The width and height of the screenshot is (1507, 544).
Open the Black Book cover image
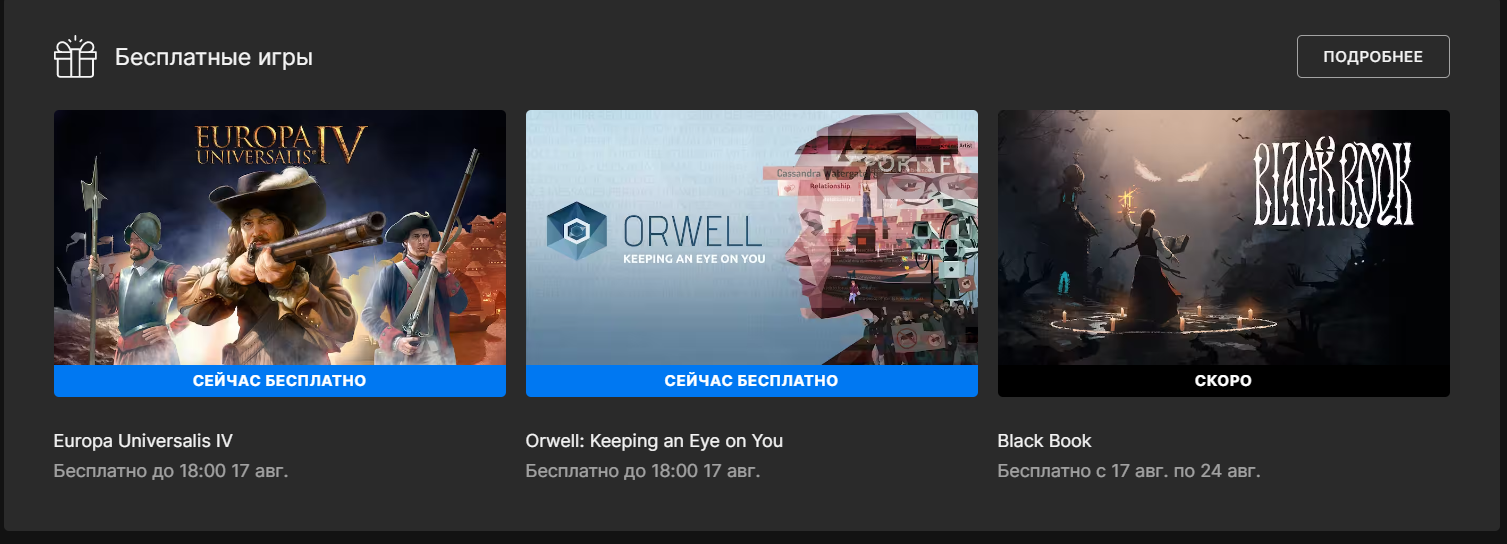[1224, 237]
